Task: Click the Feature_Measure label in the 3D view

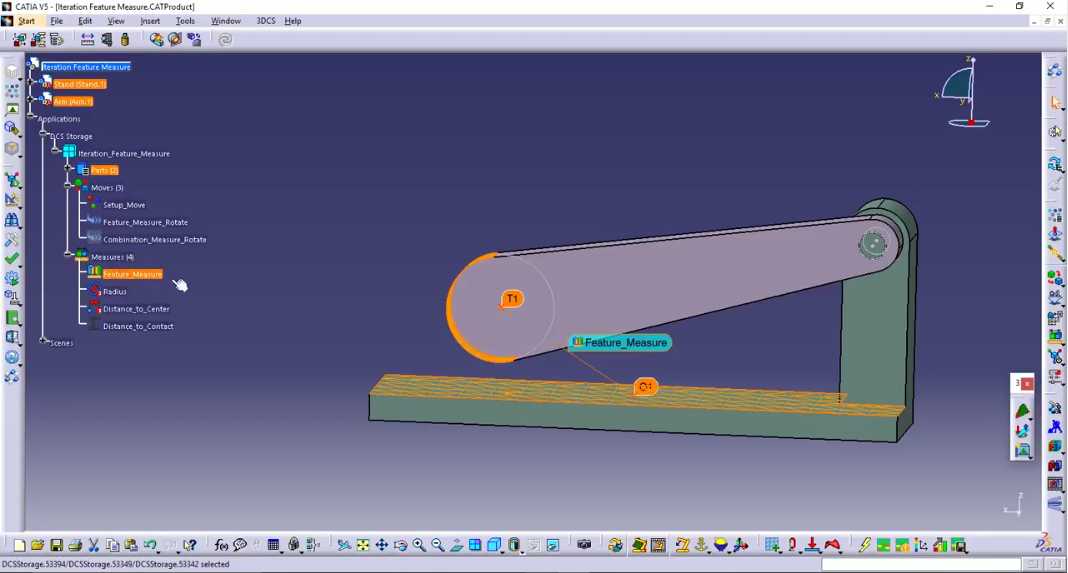Action: pyautogui.click(x=620, y=343)
